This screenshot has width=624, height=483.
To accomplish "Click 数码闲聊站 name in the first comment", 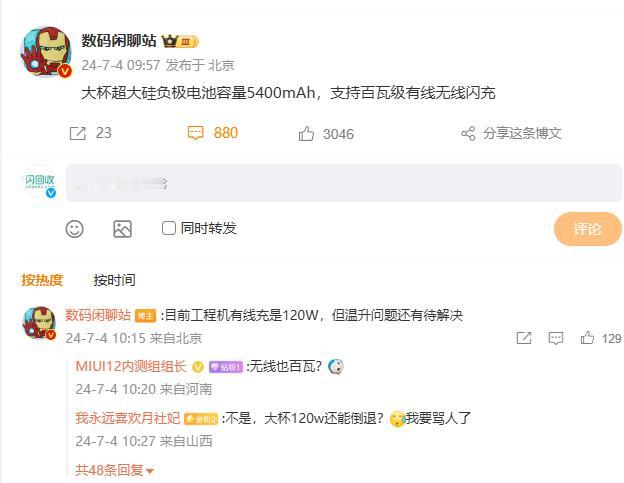I will (x=98, y=315).
